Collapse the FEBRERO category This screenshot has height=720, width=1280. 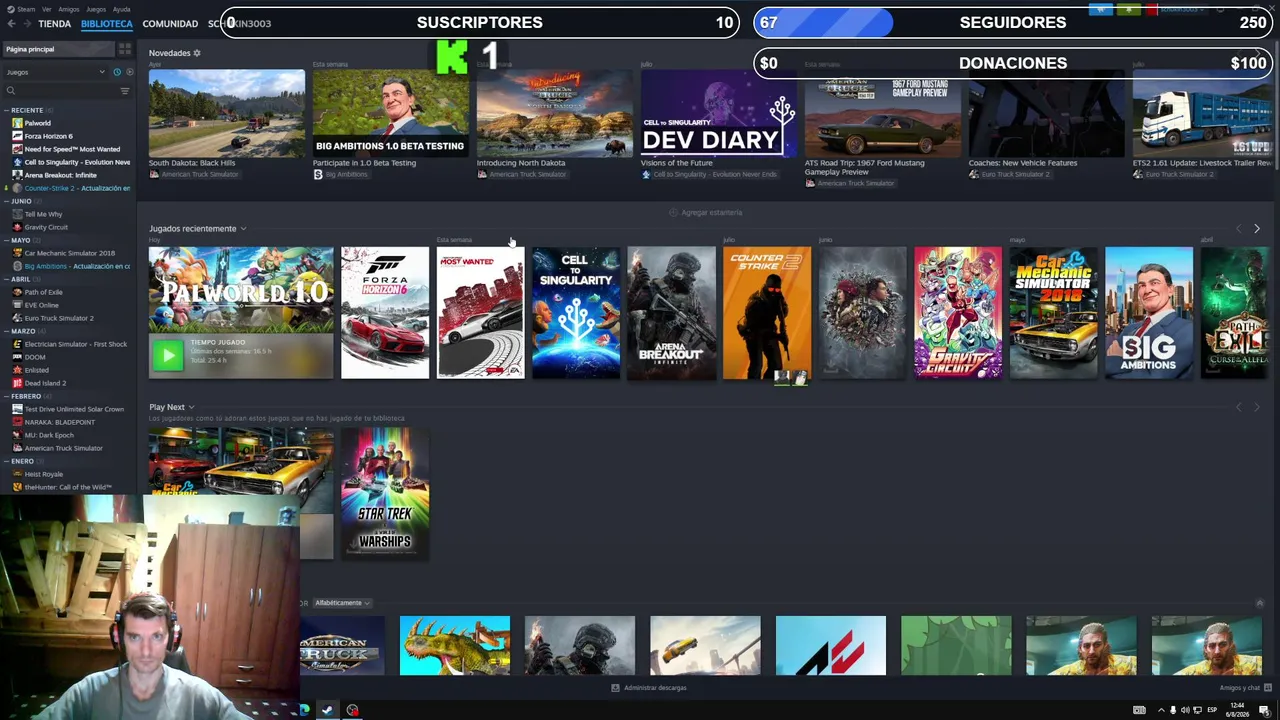coord(7,396)
